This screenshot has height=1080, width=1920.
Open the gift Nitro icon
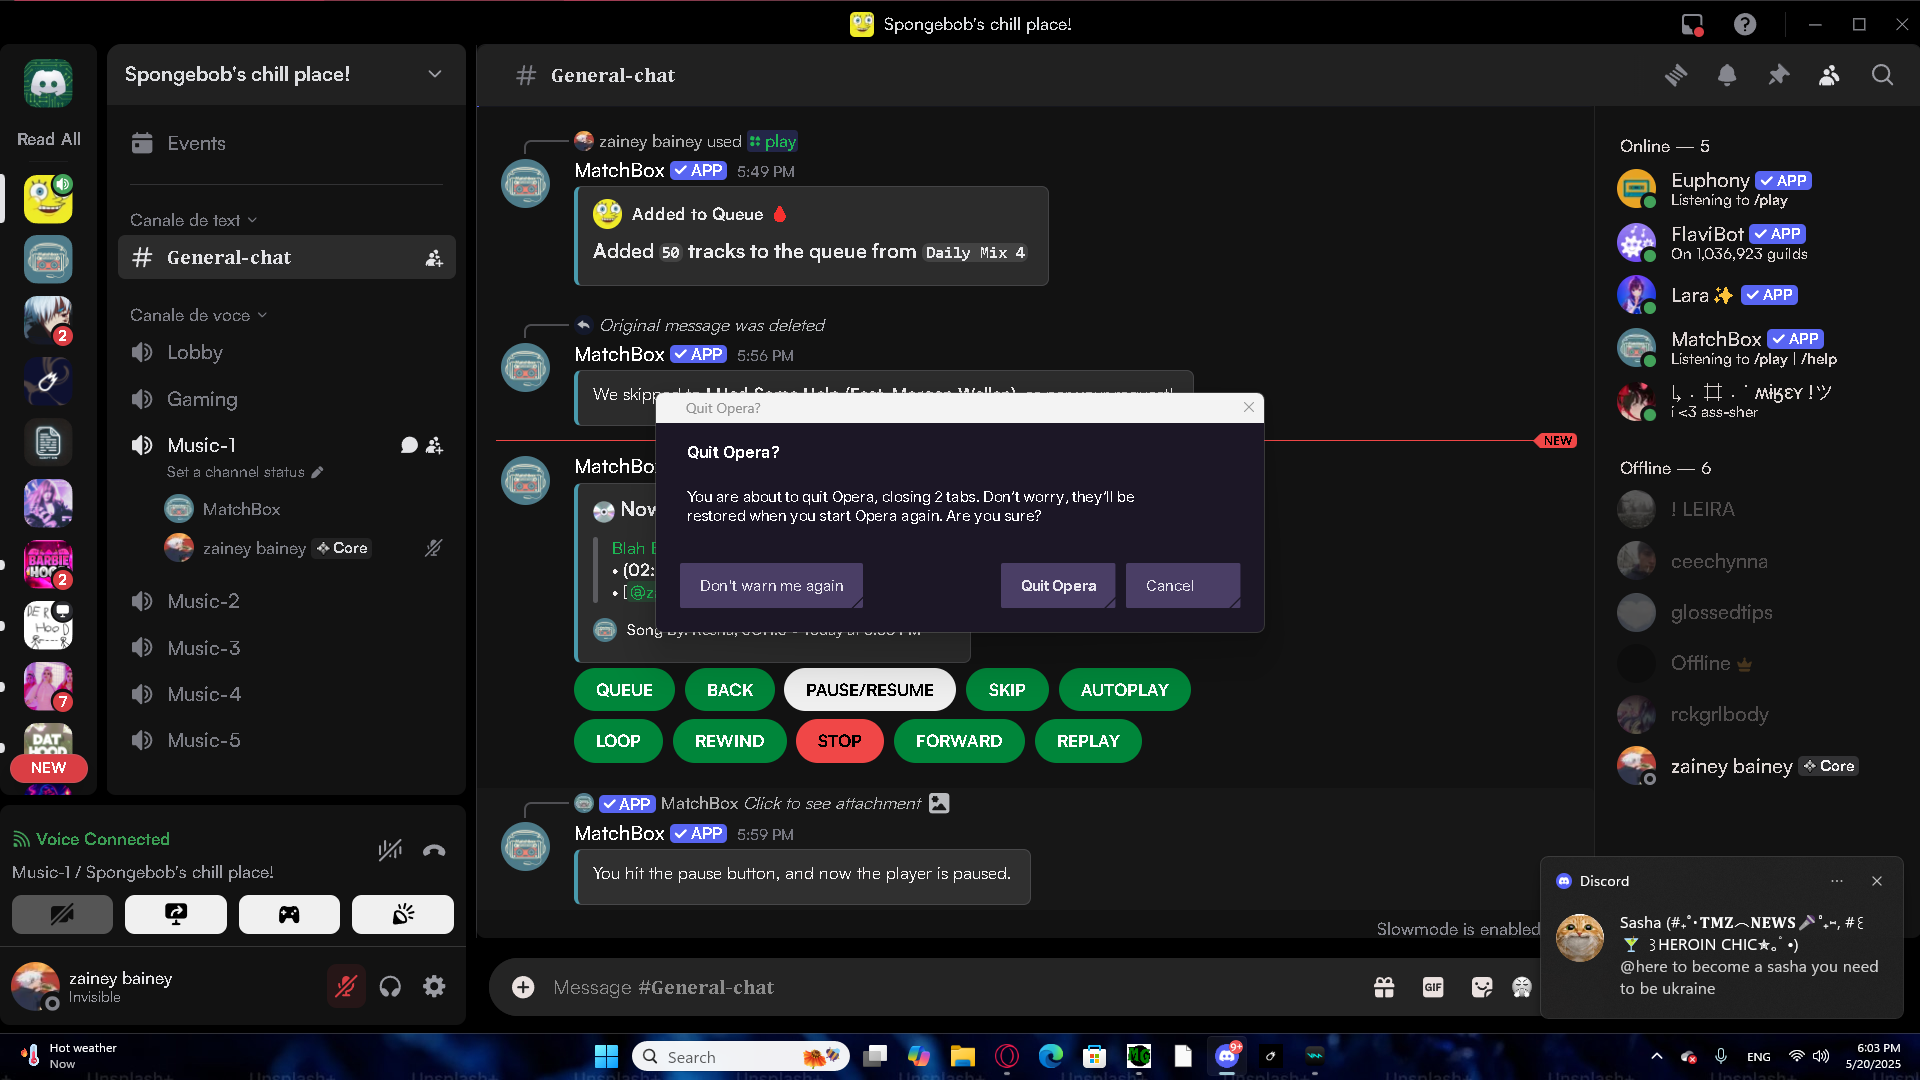(1384, 987)
